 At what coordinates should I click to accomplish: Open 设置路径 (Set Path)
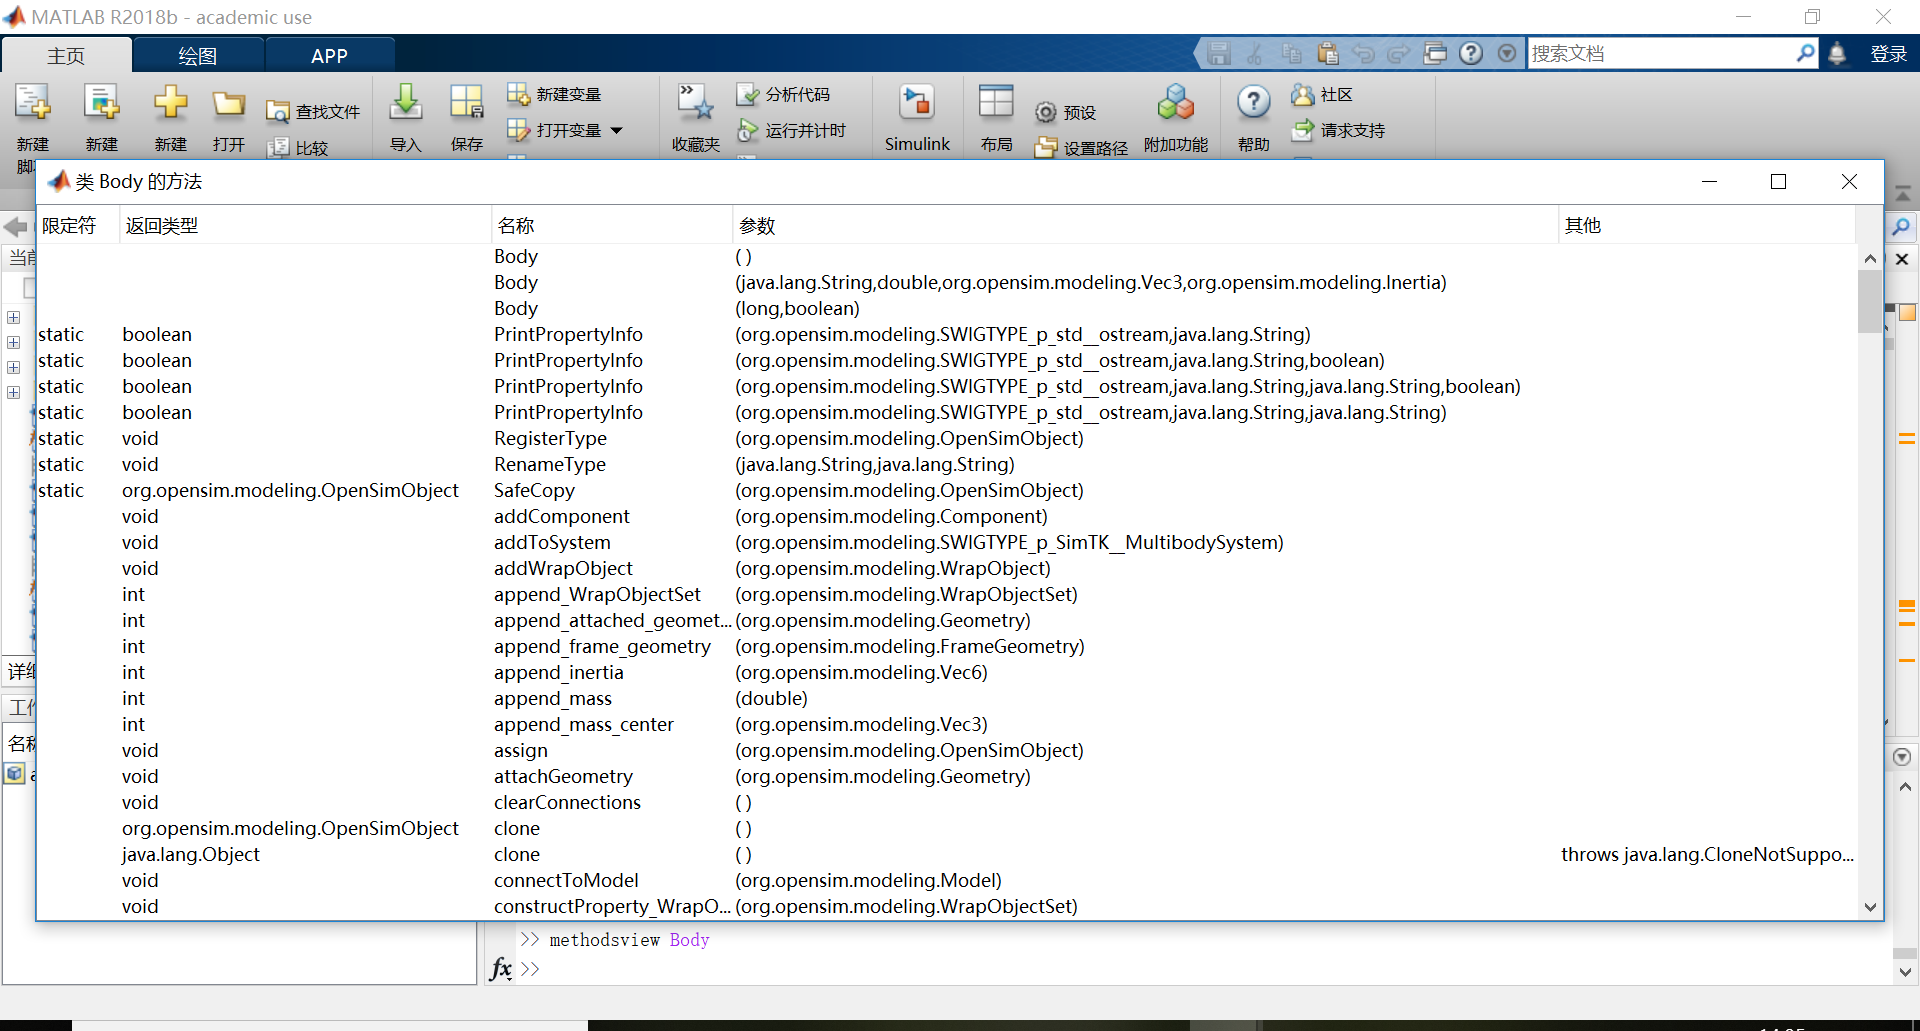tap(1080, 147)
